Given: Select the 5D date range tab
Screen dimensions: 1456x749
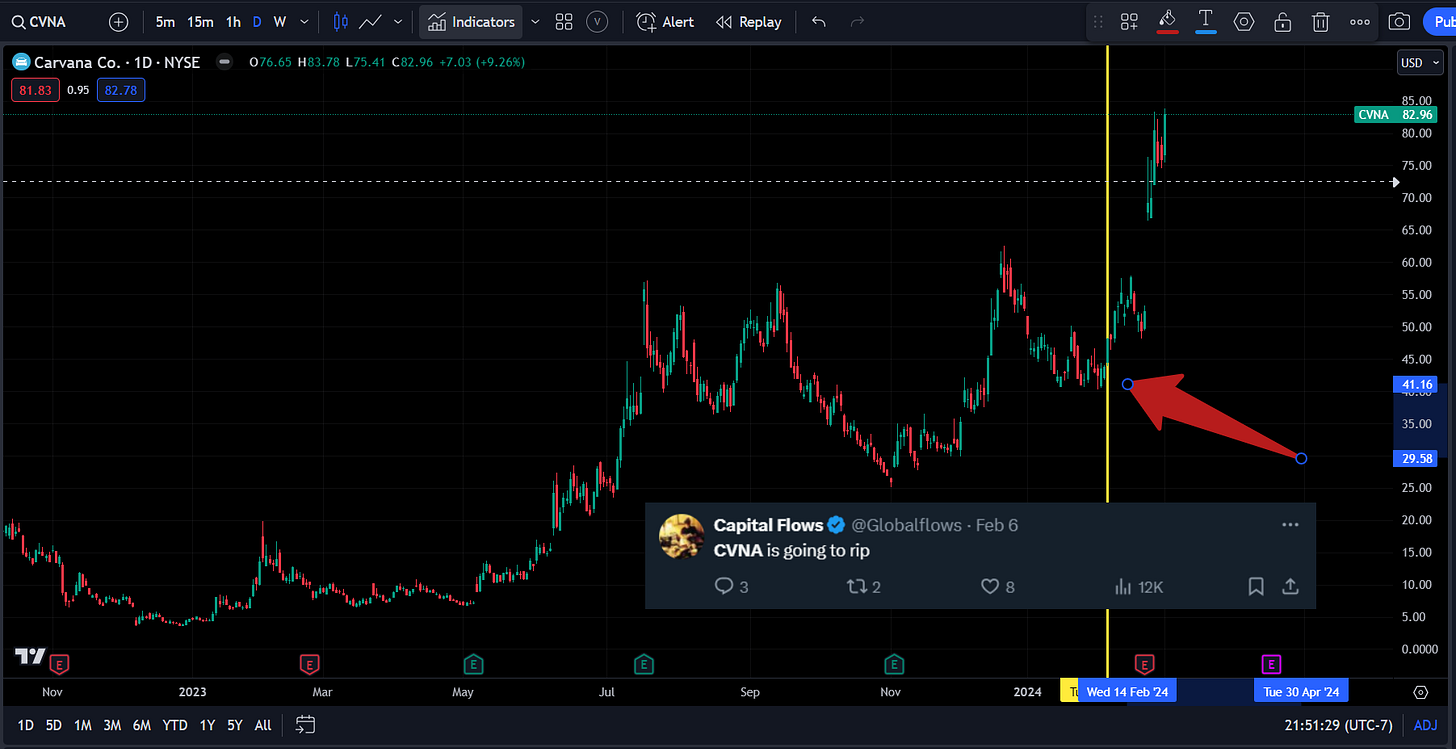Looking at the screenshot, I should pyautogui.click(x=55, y=725).
